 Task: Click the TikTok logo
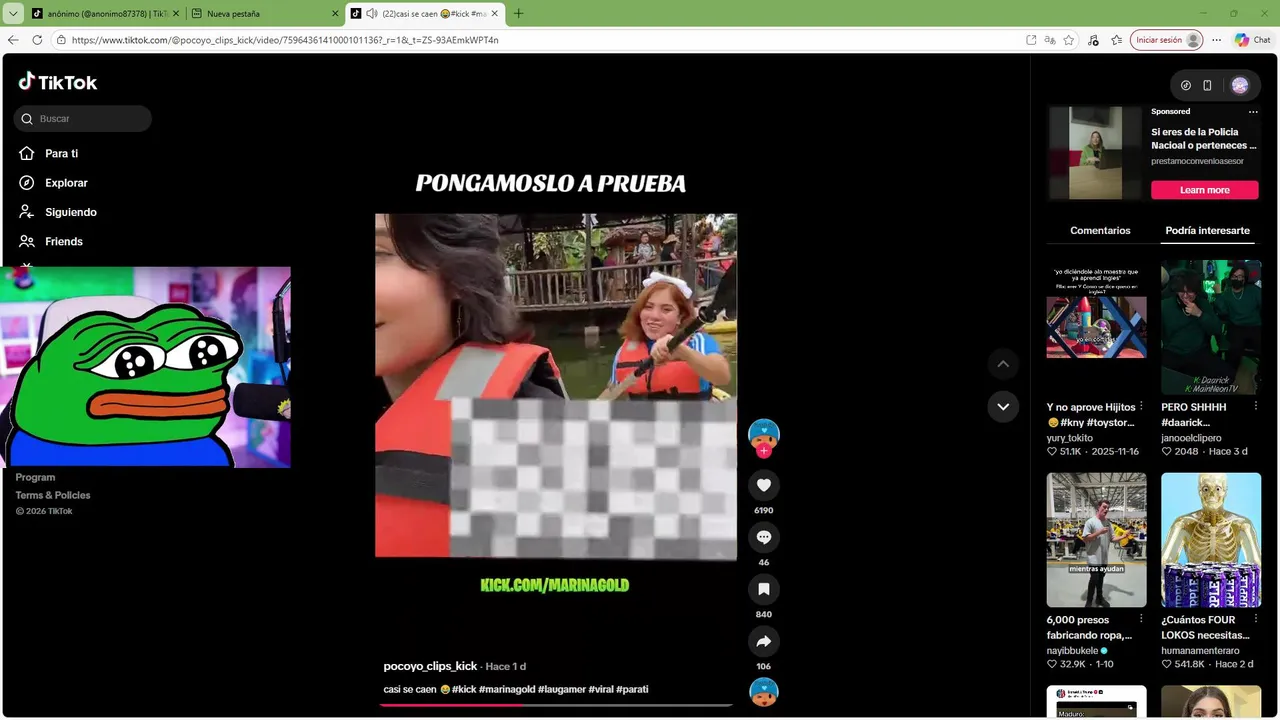point(58,82)
